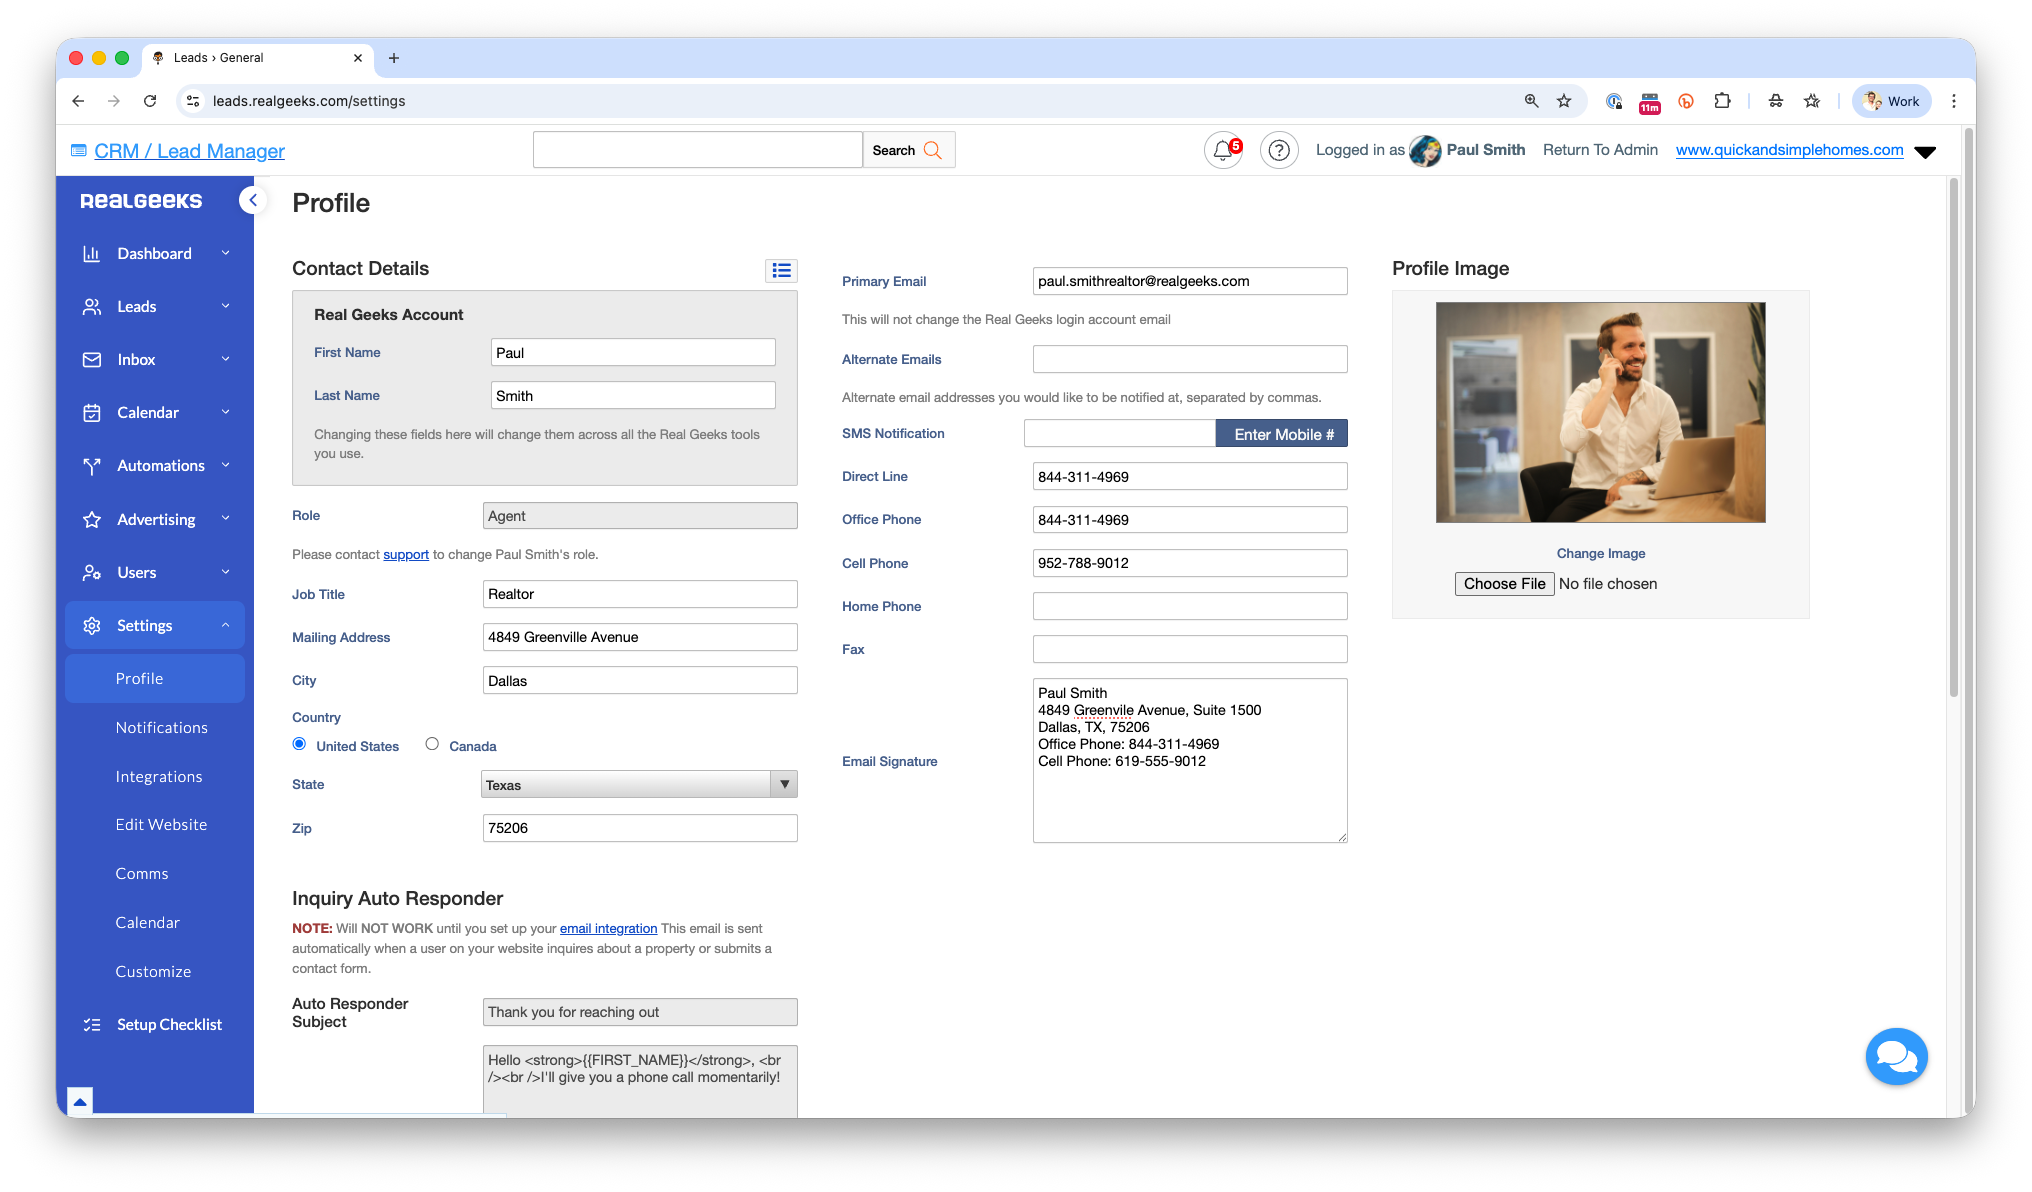The height and width of the screenshot is (1192, 2032).
Task: Click the magnifier icon on the Search button
Action: [932, 150]
